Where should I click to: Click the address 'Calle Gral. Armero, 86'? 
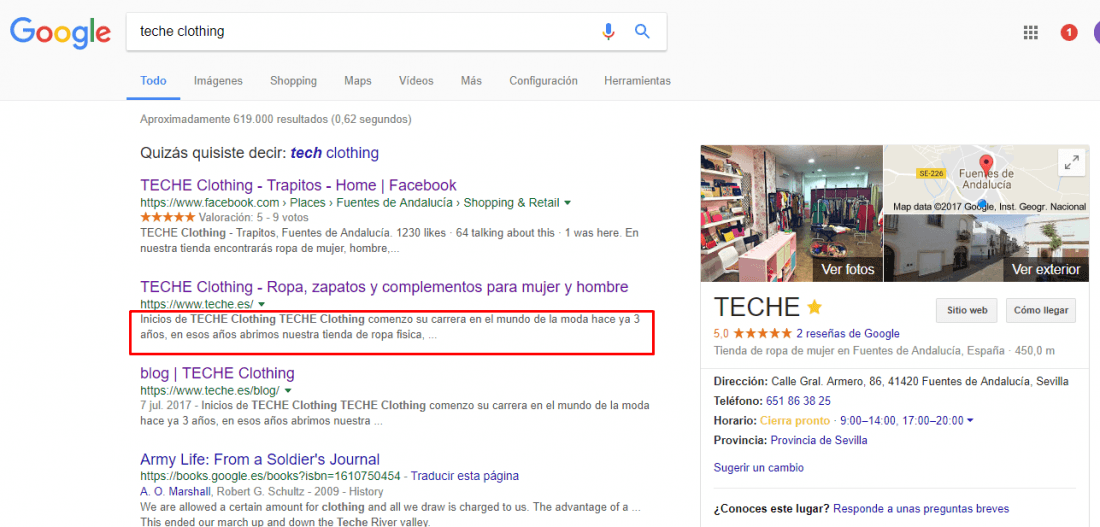[826, 382]
